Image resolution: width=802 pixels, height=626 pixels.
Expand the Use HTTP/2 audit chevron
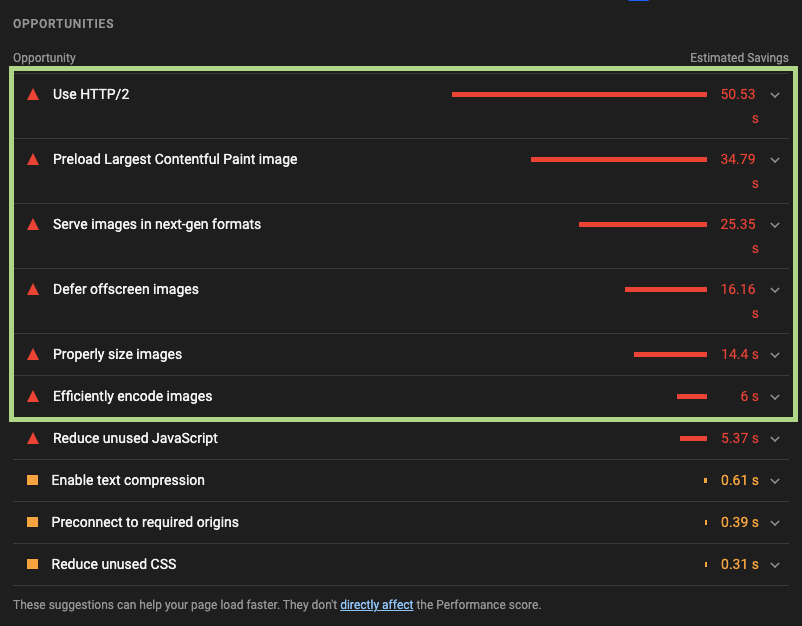(774, 94)
